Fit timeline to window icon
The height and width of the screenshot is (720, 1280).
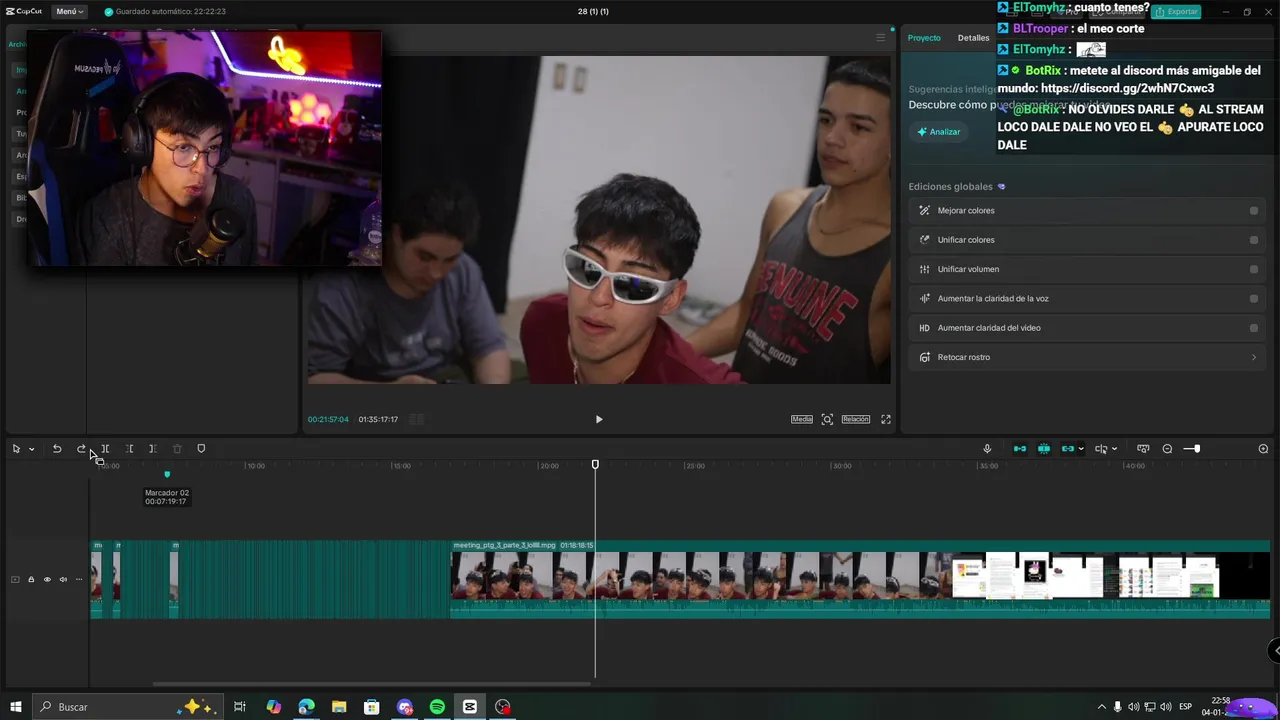(x=1143, y=449)
